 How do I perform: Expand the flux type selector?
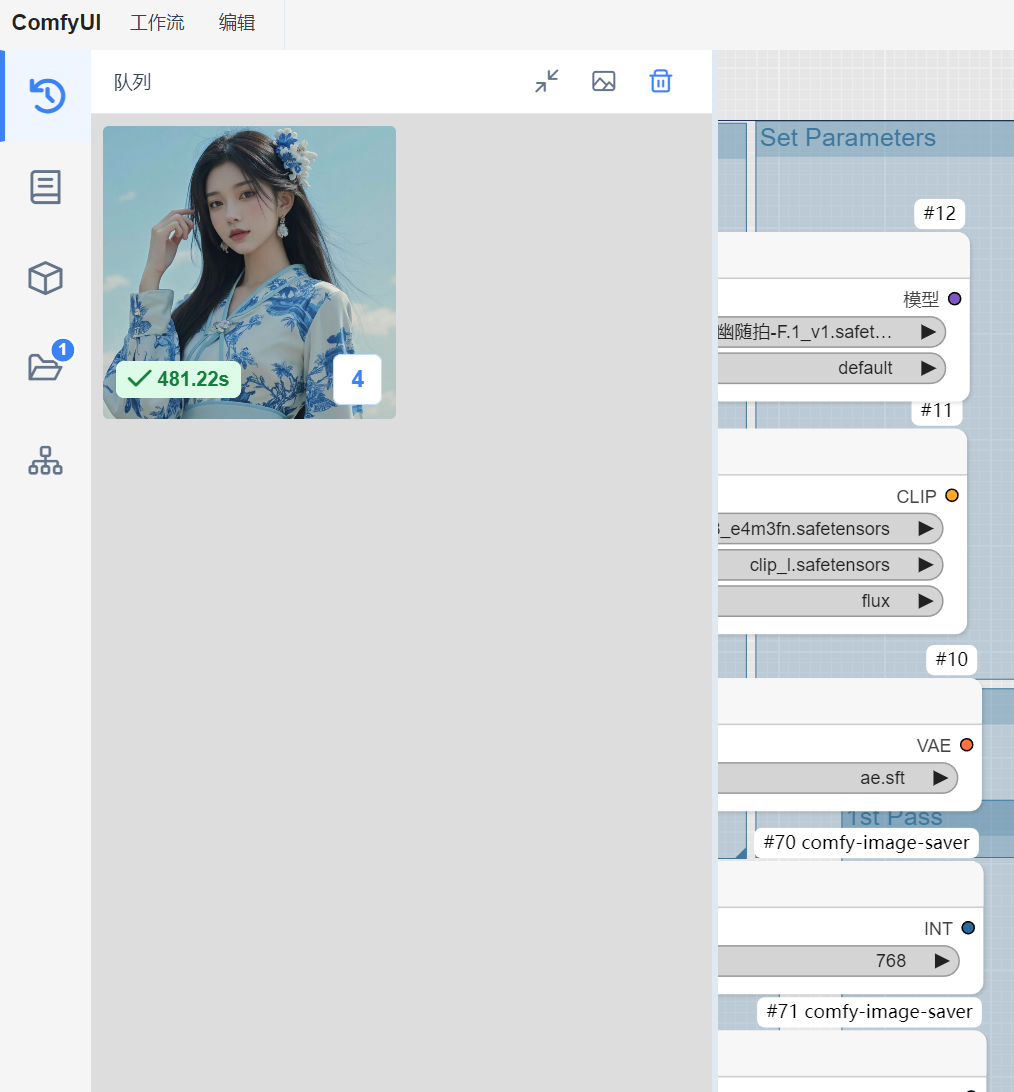pos(830,600)
